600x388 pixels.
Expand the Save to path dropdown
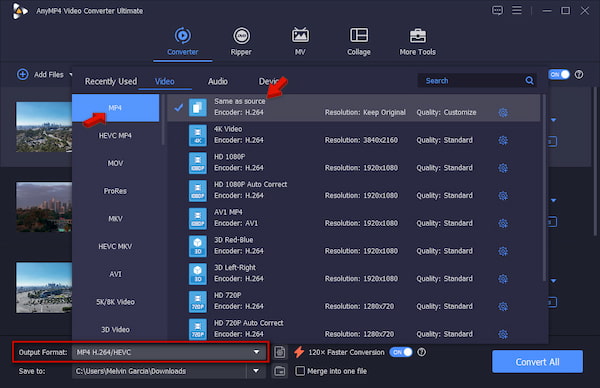coord(256,371)
